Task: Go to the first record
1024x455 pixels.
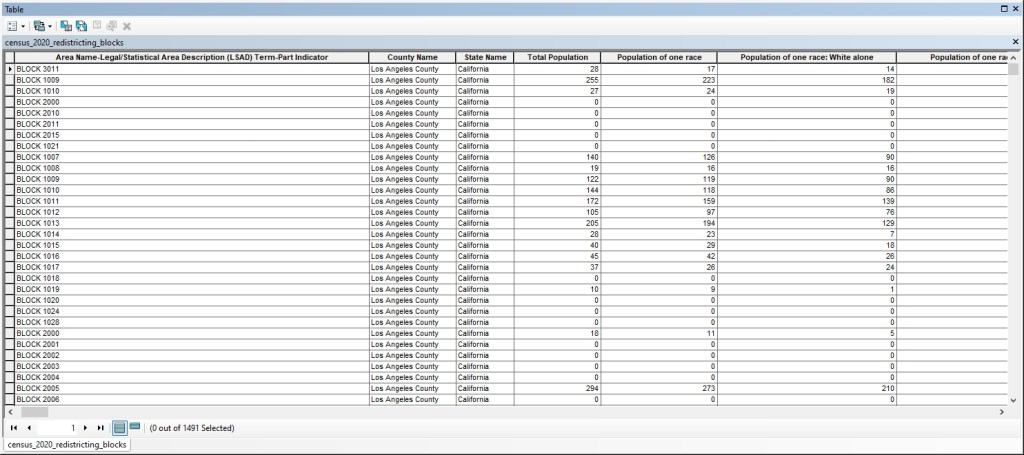Action: (13, 428)
